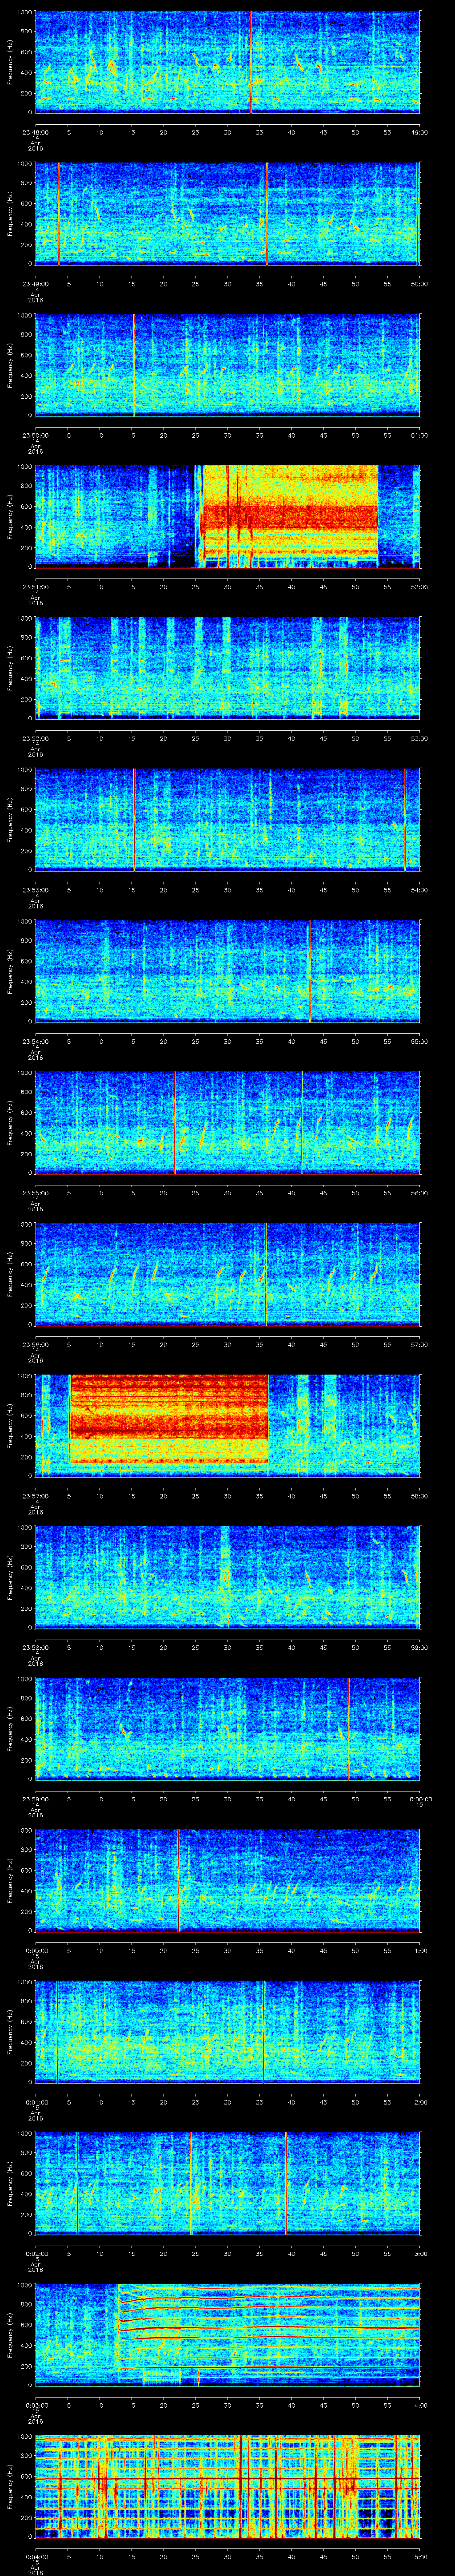Click the '23:49:00' start time label

point(36,284)
